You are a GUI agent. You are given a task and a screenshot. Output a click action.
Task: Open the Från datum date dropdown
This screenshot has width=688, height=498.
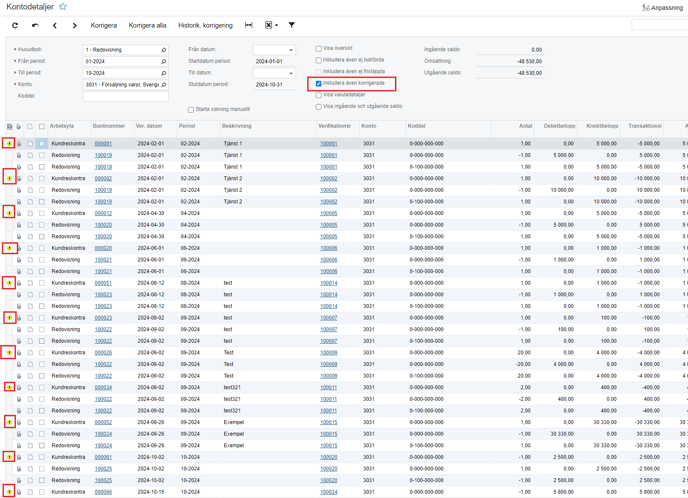[291, 50]
